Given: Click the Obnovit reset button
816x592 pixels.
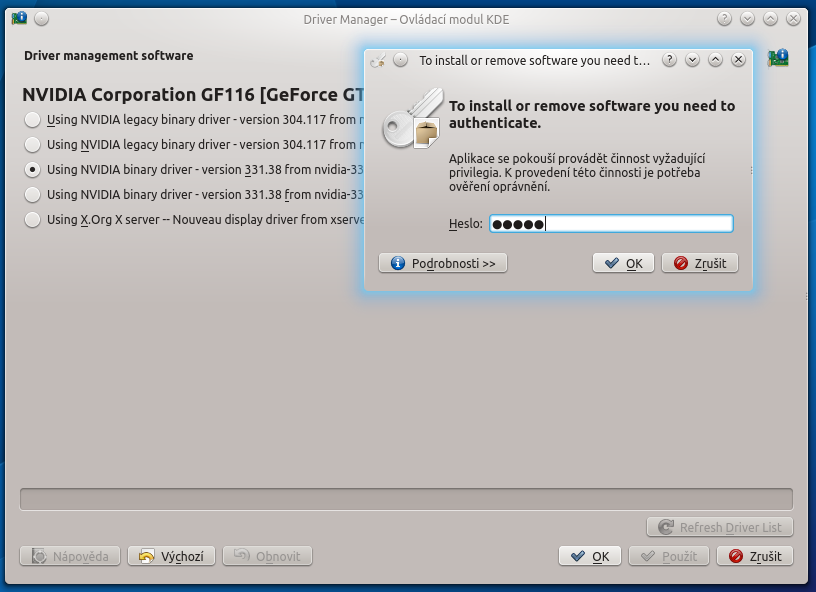Looking at the screenshot, I should point(267,556).
